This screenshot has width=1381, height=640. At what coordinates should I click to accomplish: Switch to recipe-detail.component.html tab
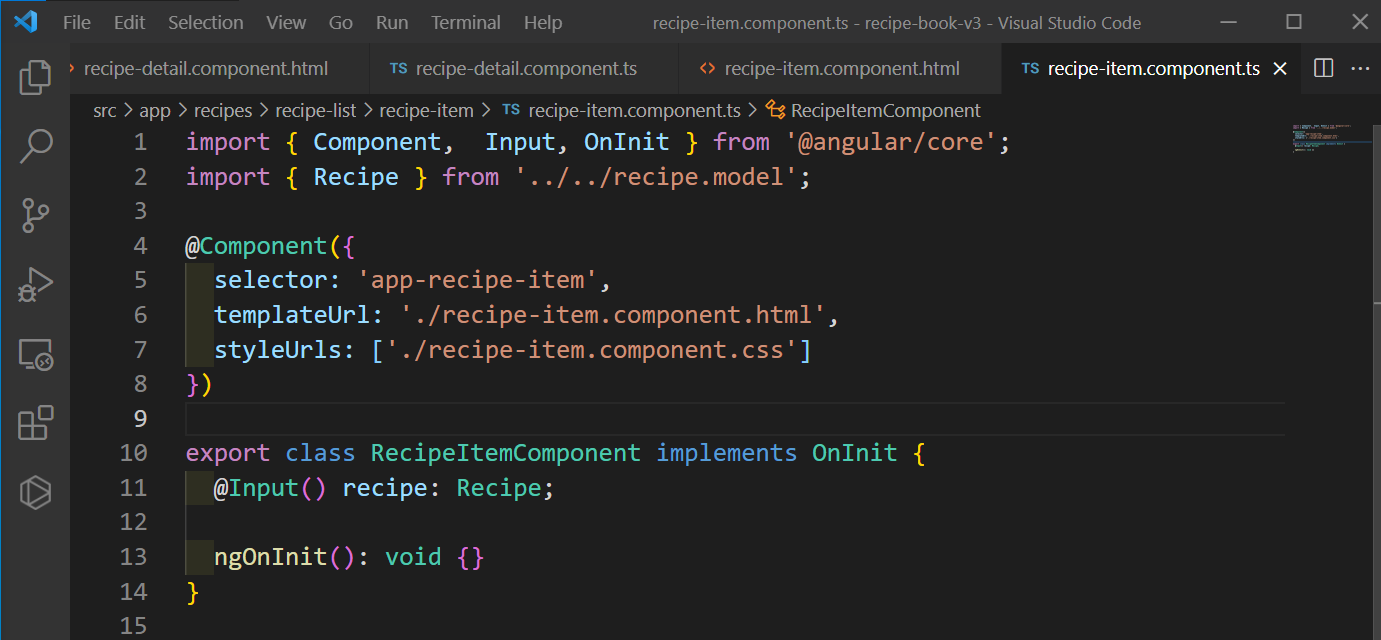point(206,69)
